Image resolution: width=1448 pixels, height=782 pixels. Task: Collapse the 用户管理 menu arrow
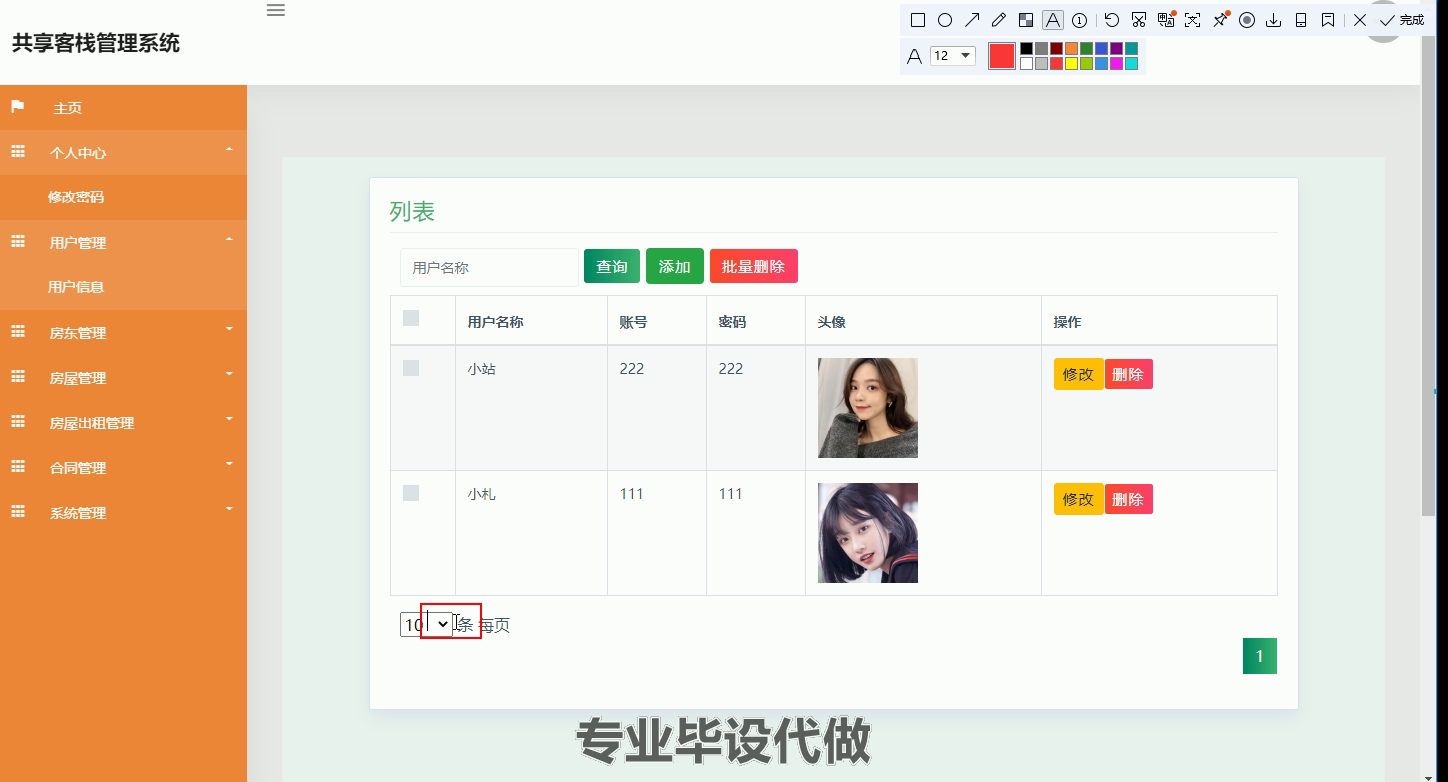coord(229,240)
